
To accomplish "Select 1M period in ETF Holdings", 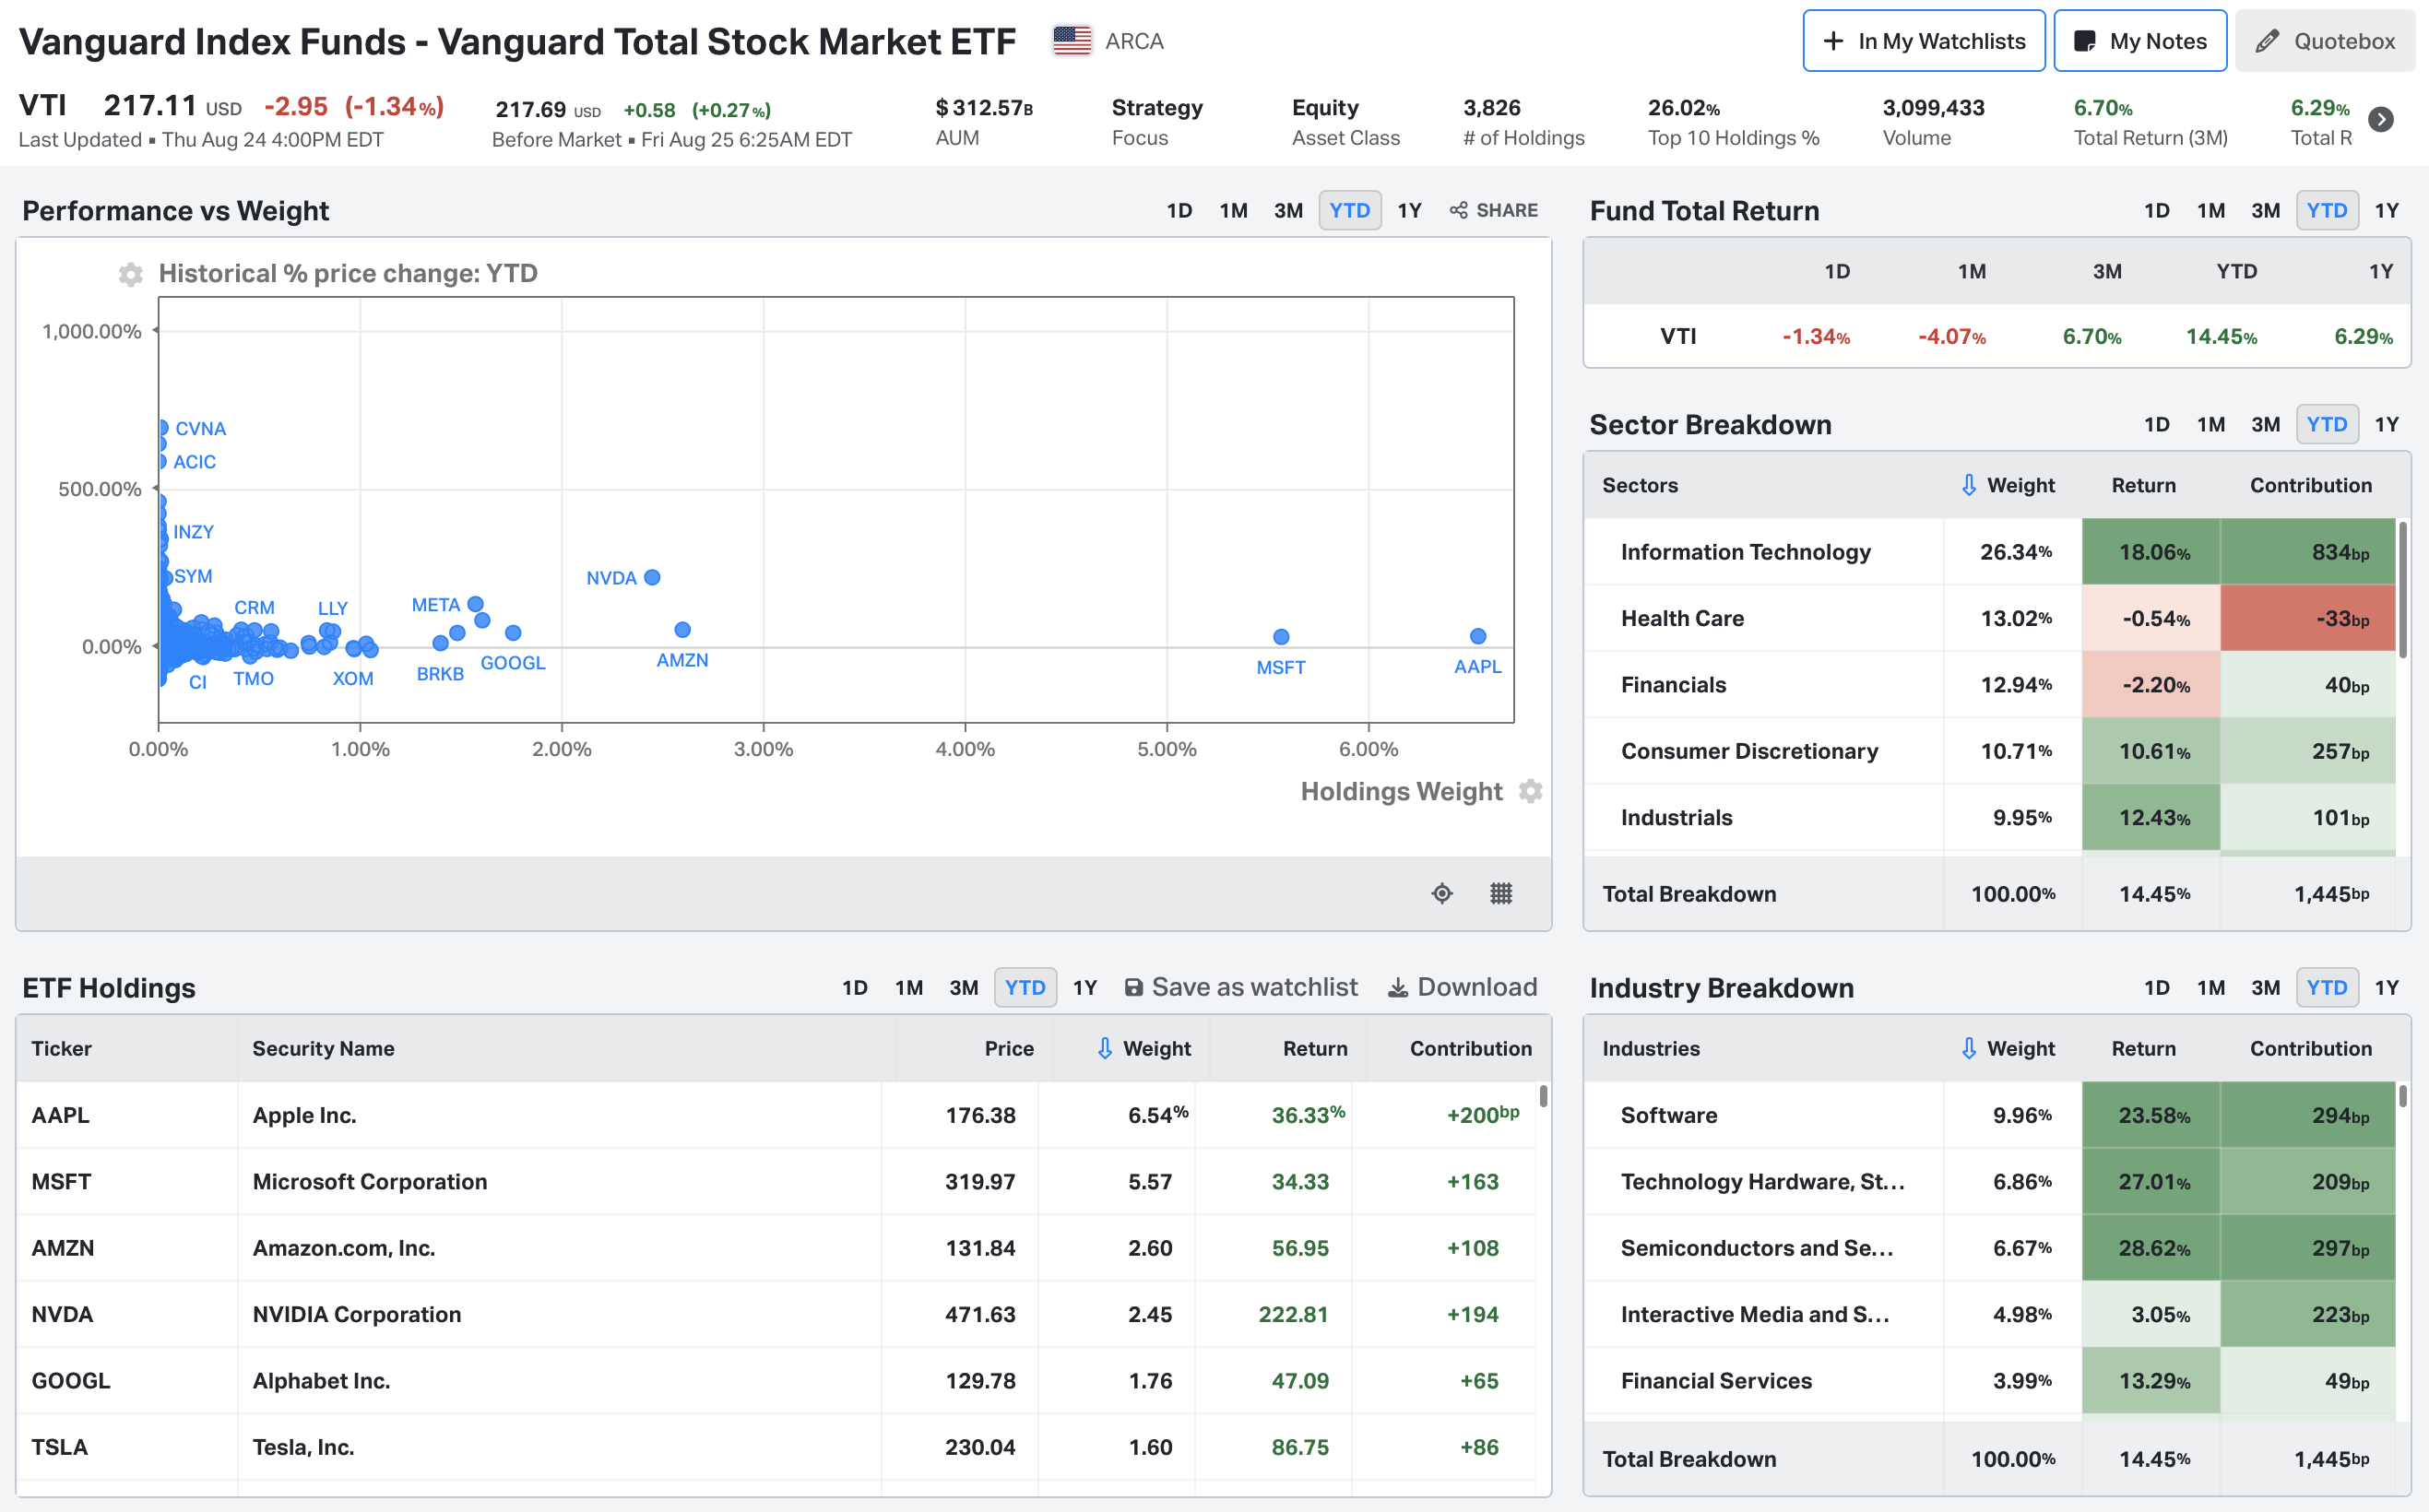I will point(909,988).
